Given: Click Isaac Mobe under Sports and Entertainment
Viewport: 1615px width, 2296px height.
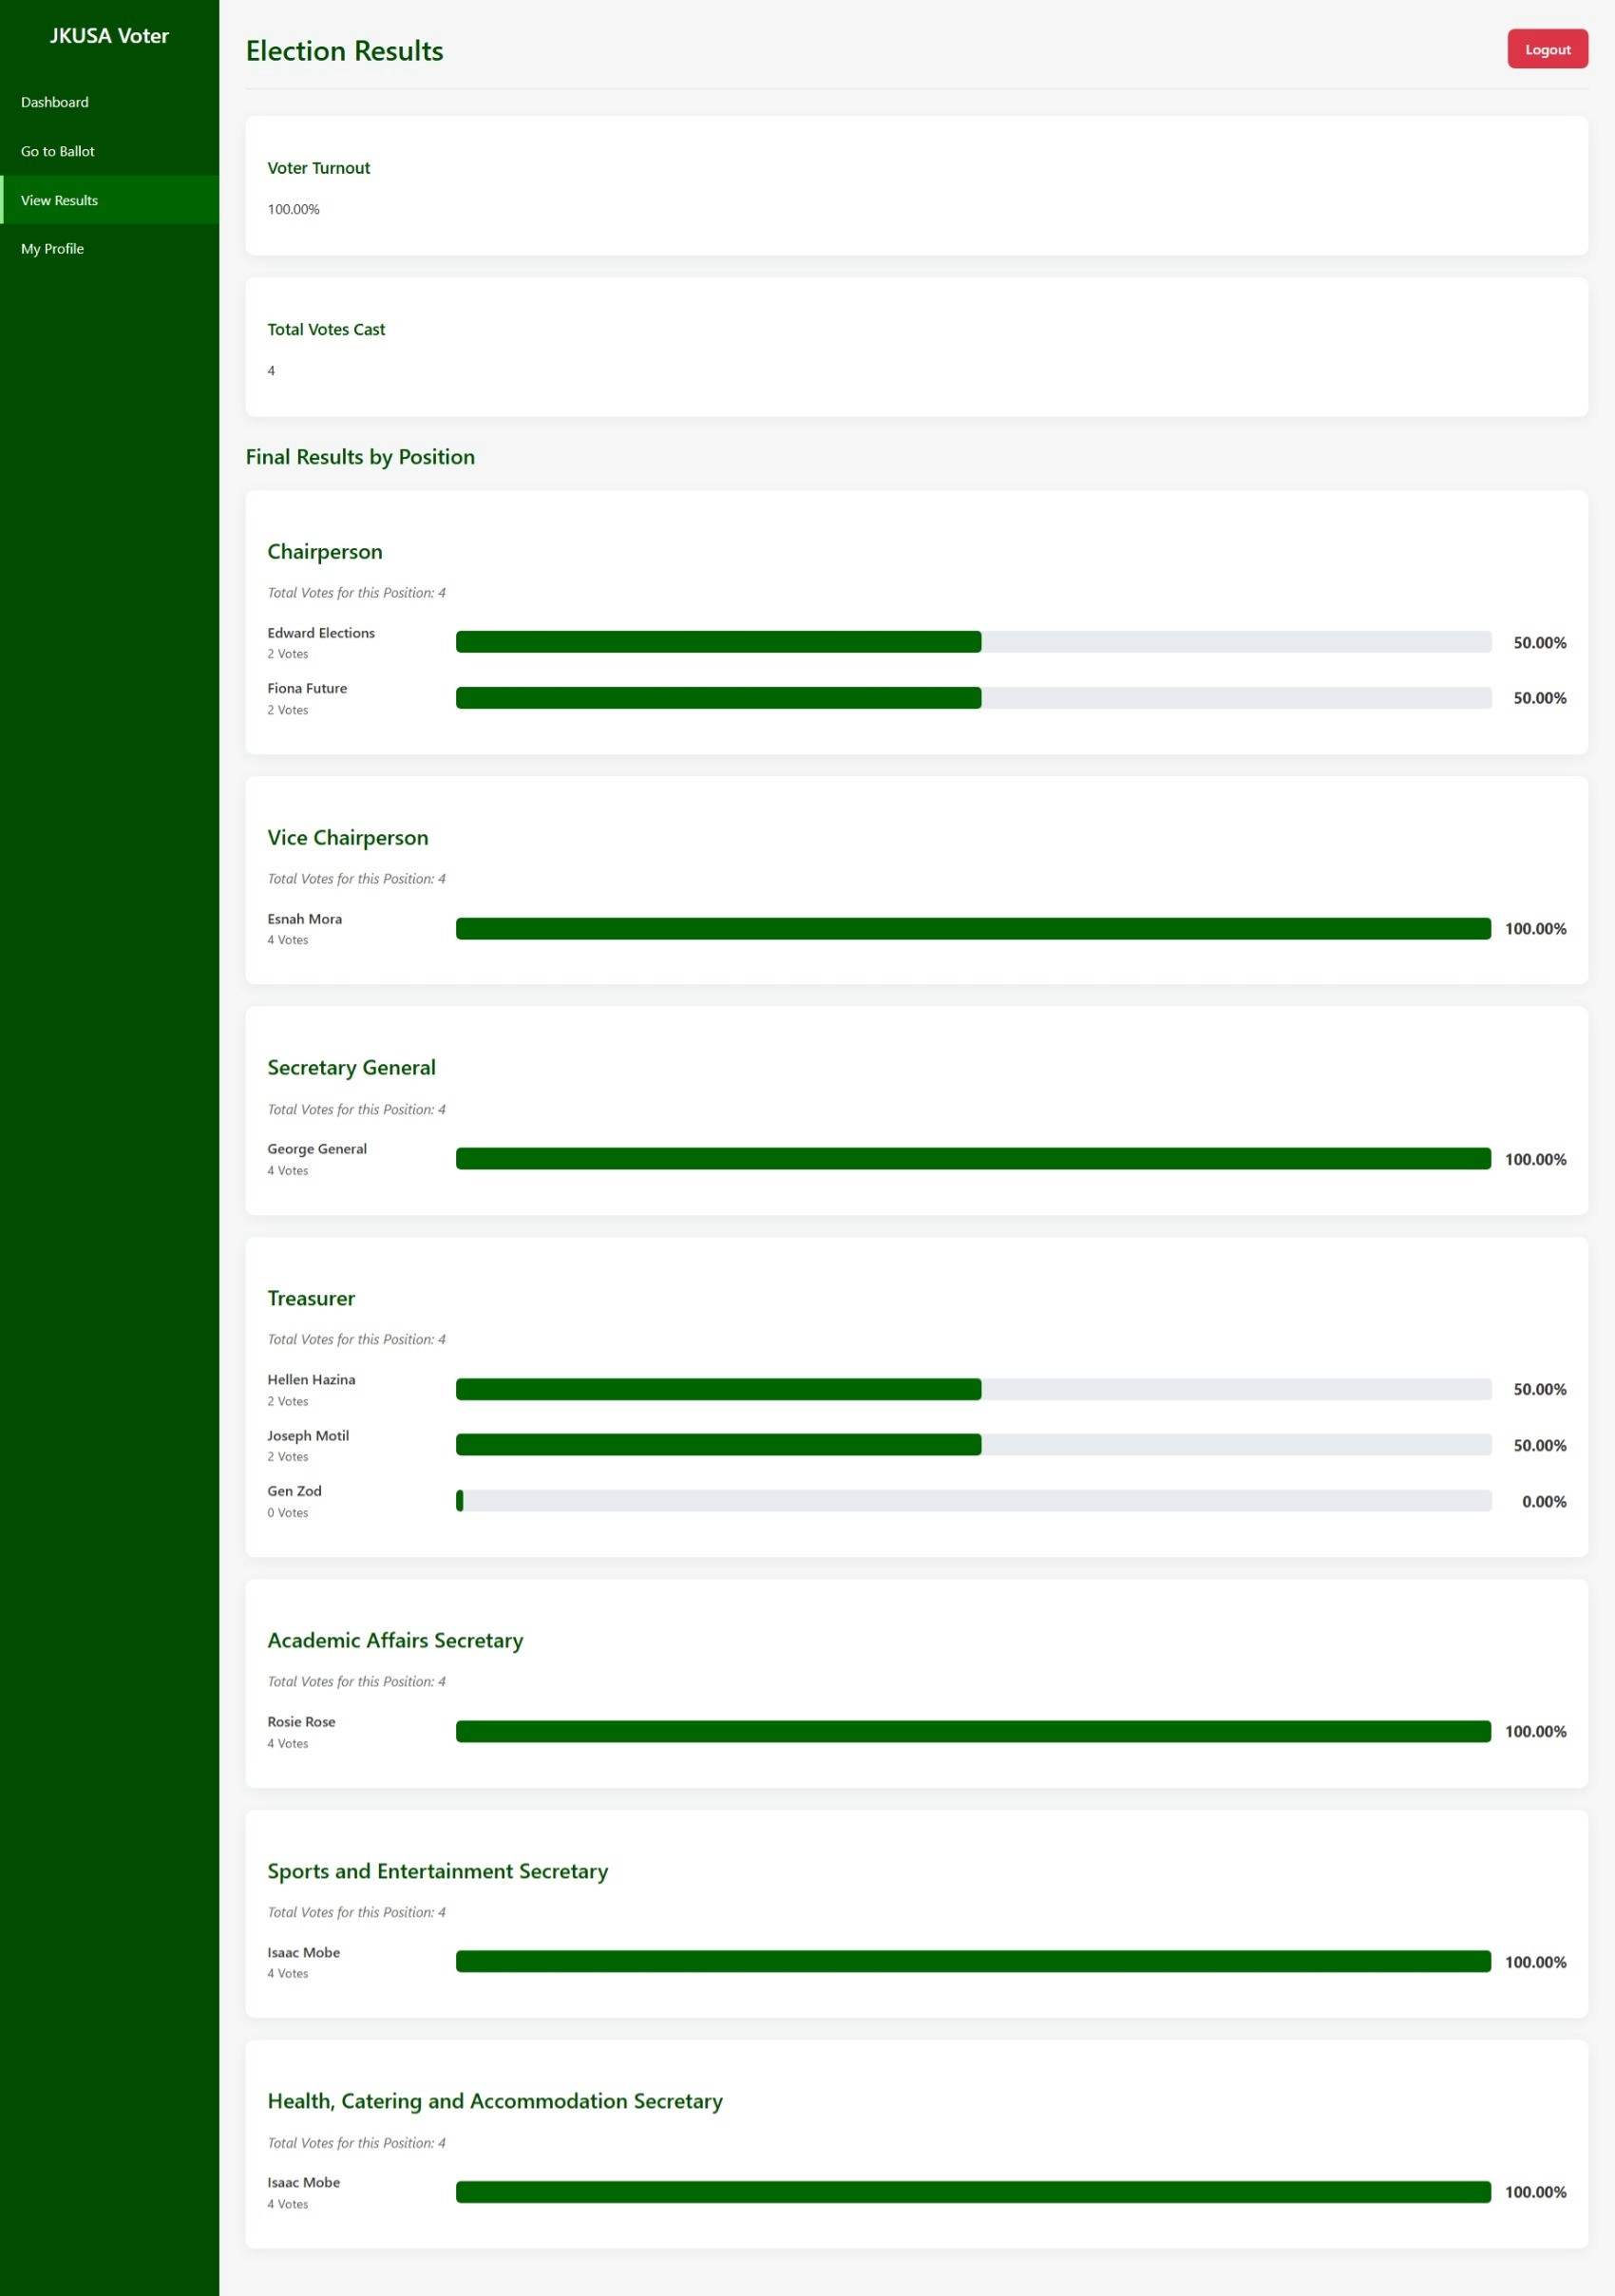Looking at the screenshot, I should pyautogui.click(x=303, y=1952).
